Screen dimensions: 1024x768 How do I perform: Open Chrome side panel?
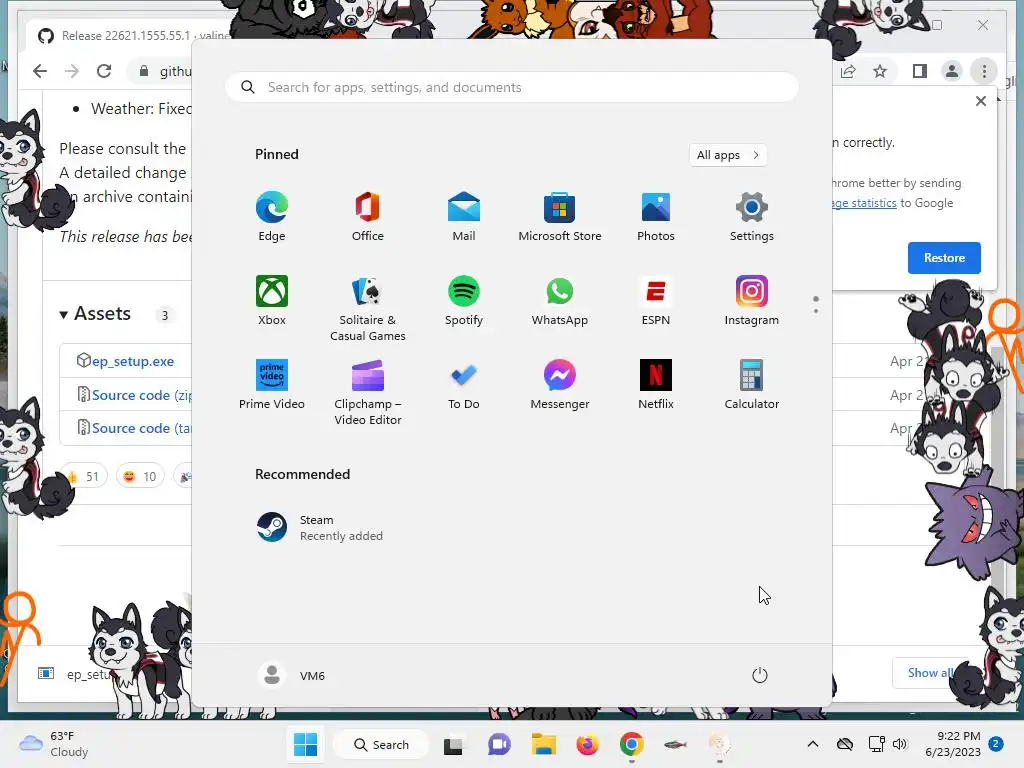pos(920,71)
